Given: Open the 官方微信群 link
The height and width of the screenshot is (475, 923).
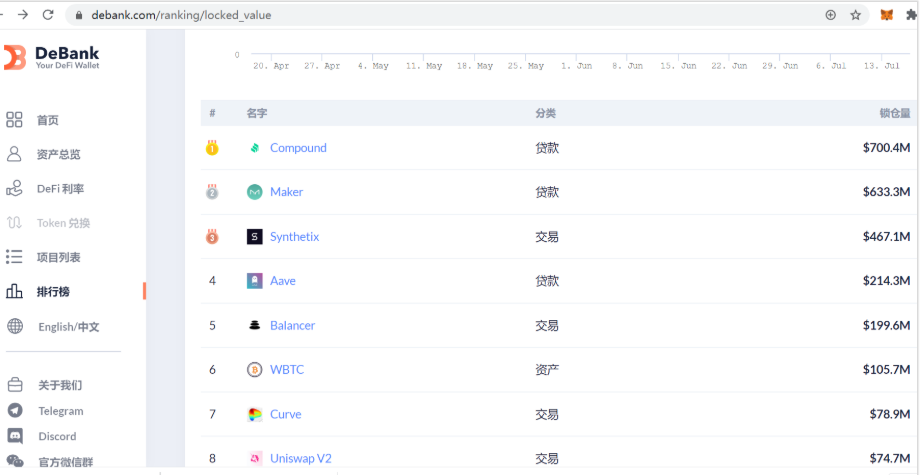Looking at the screenshot, I should coord(65,462).
